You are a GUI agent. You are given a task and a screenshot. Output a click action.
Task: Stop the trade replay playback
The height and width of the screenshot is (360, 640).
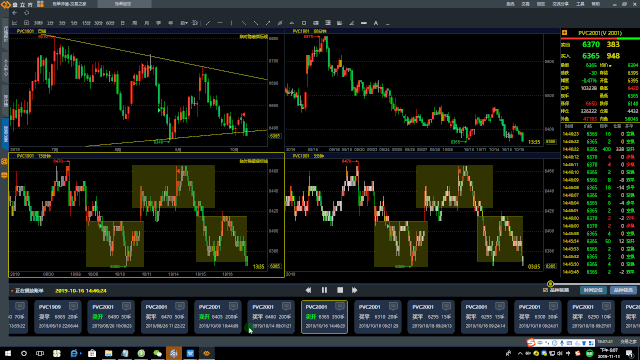340,290
